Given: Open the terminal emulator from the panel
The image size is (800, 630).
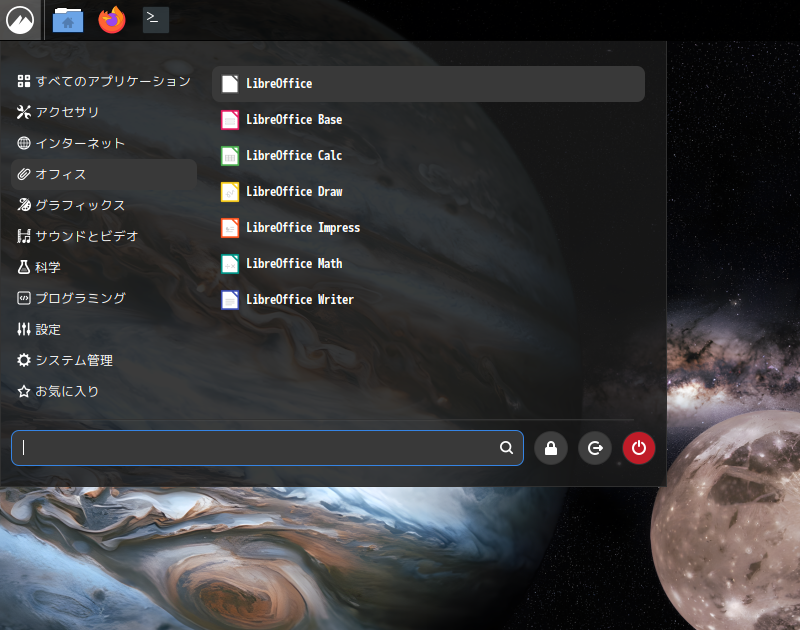Looking at the screenshot, I should tap(156, 20).
